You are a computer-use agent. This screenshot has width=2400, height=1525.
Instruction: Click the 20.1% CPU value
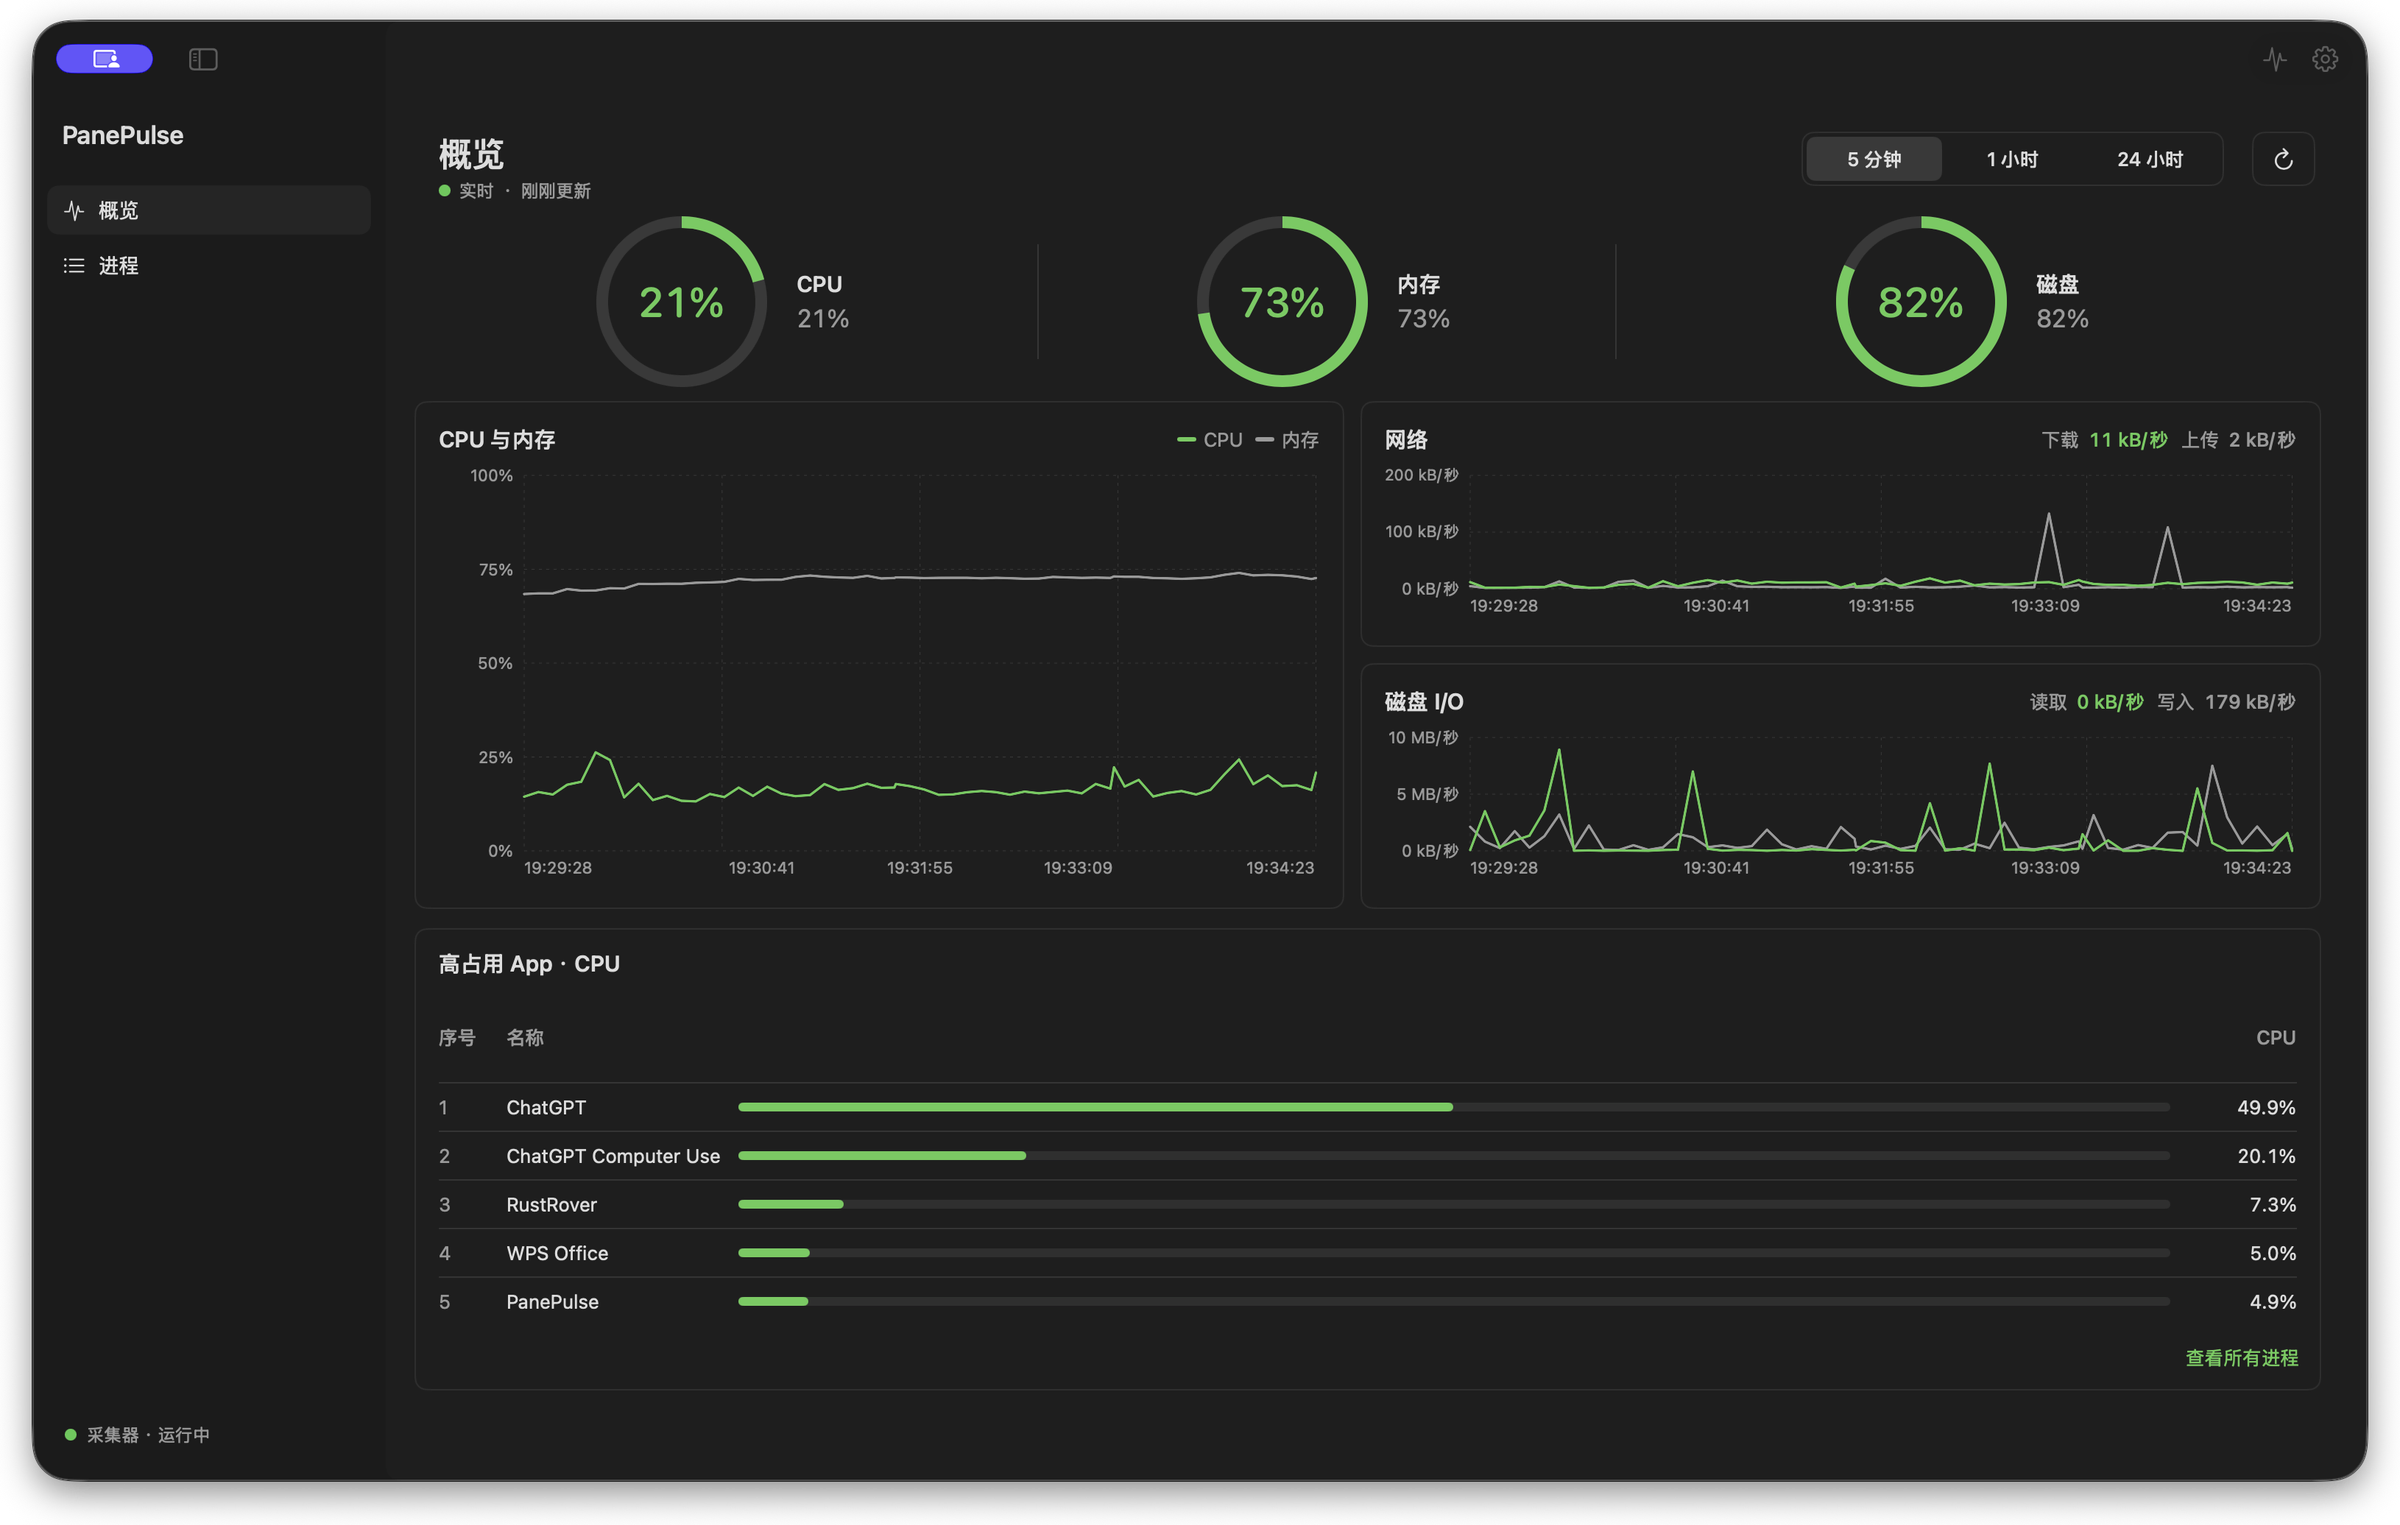click(2266, 1155)
